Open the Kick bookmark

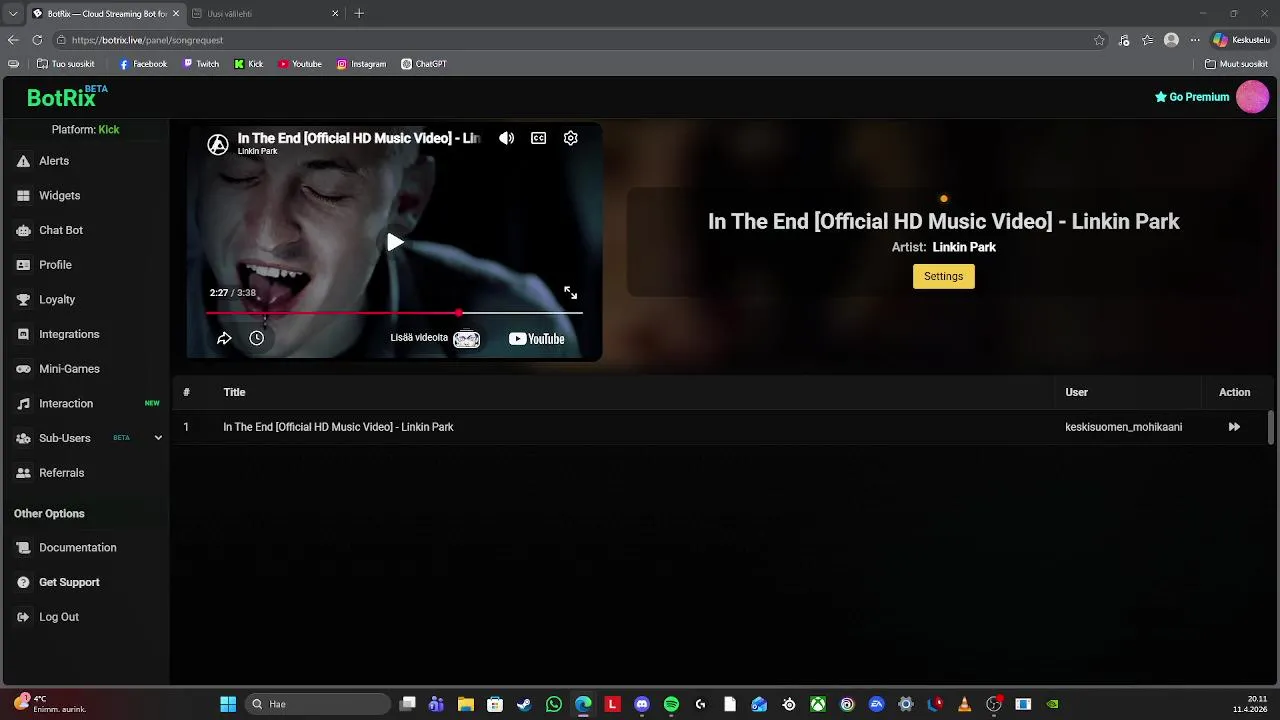coord(249,64)
